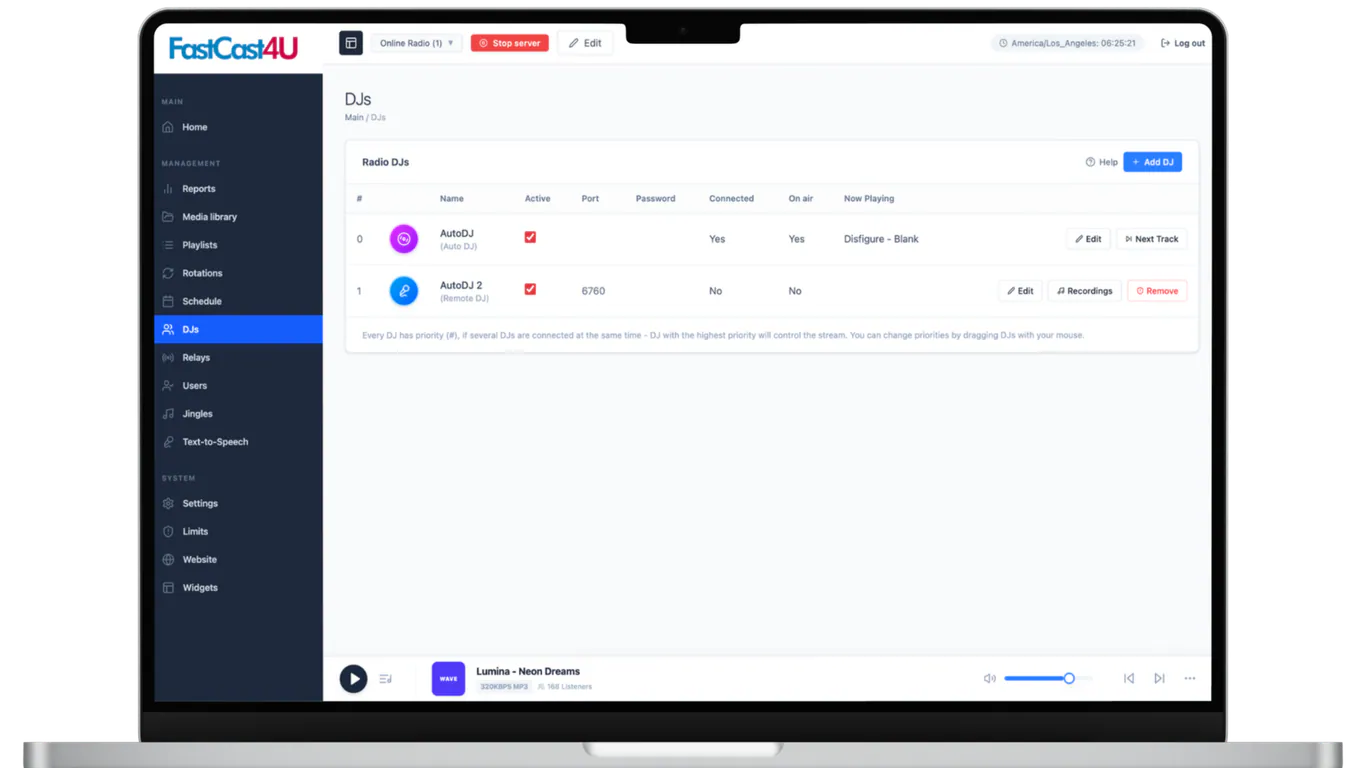Click the 'Disfigure - Blank' now playing text
Viewport: 1366px width, 768px height.
click(881, 239)
